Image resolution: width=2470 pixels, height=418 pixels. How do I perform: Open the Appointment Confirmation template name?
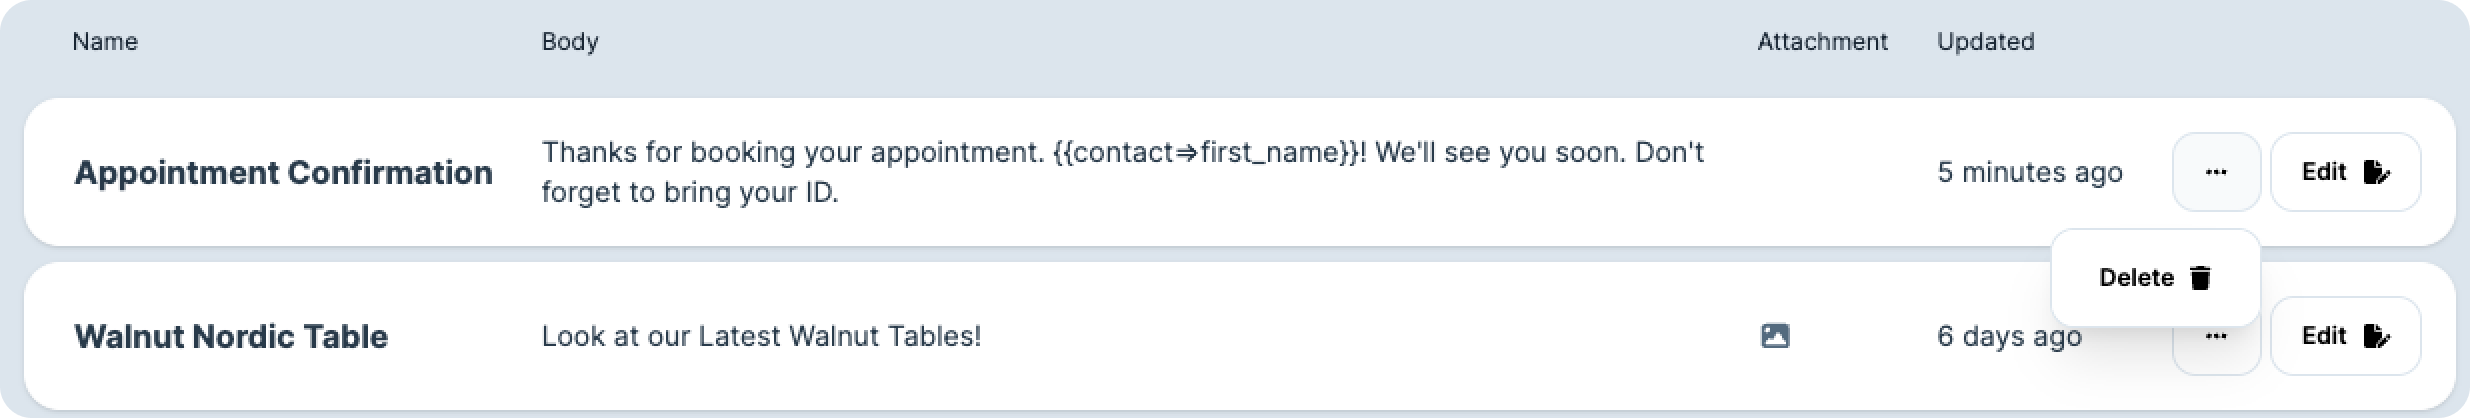(x=283, y=172)
